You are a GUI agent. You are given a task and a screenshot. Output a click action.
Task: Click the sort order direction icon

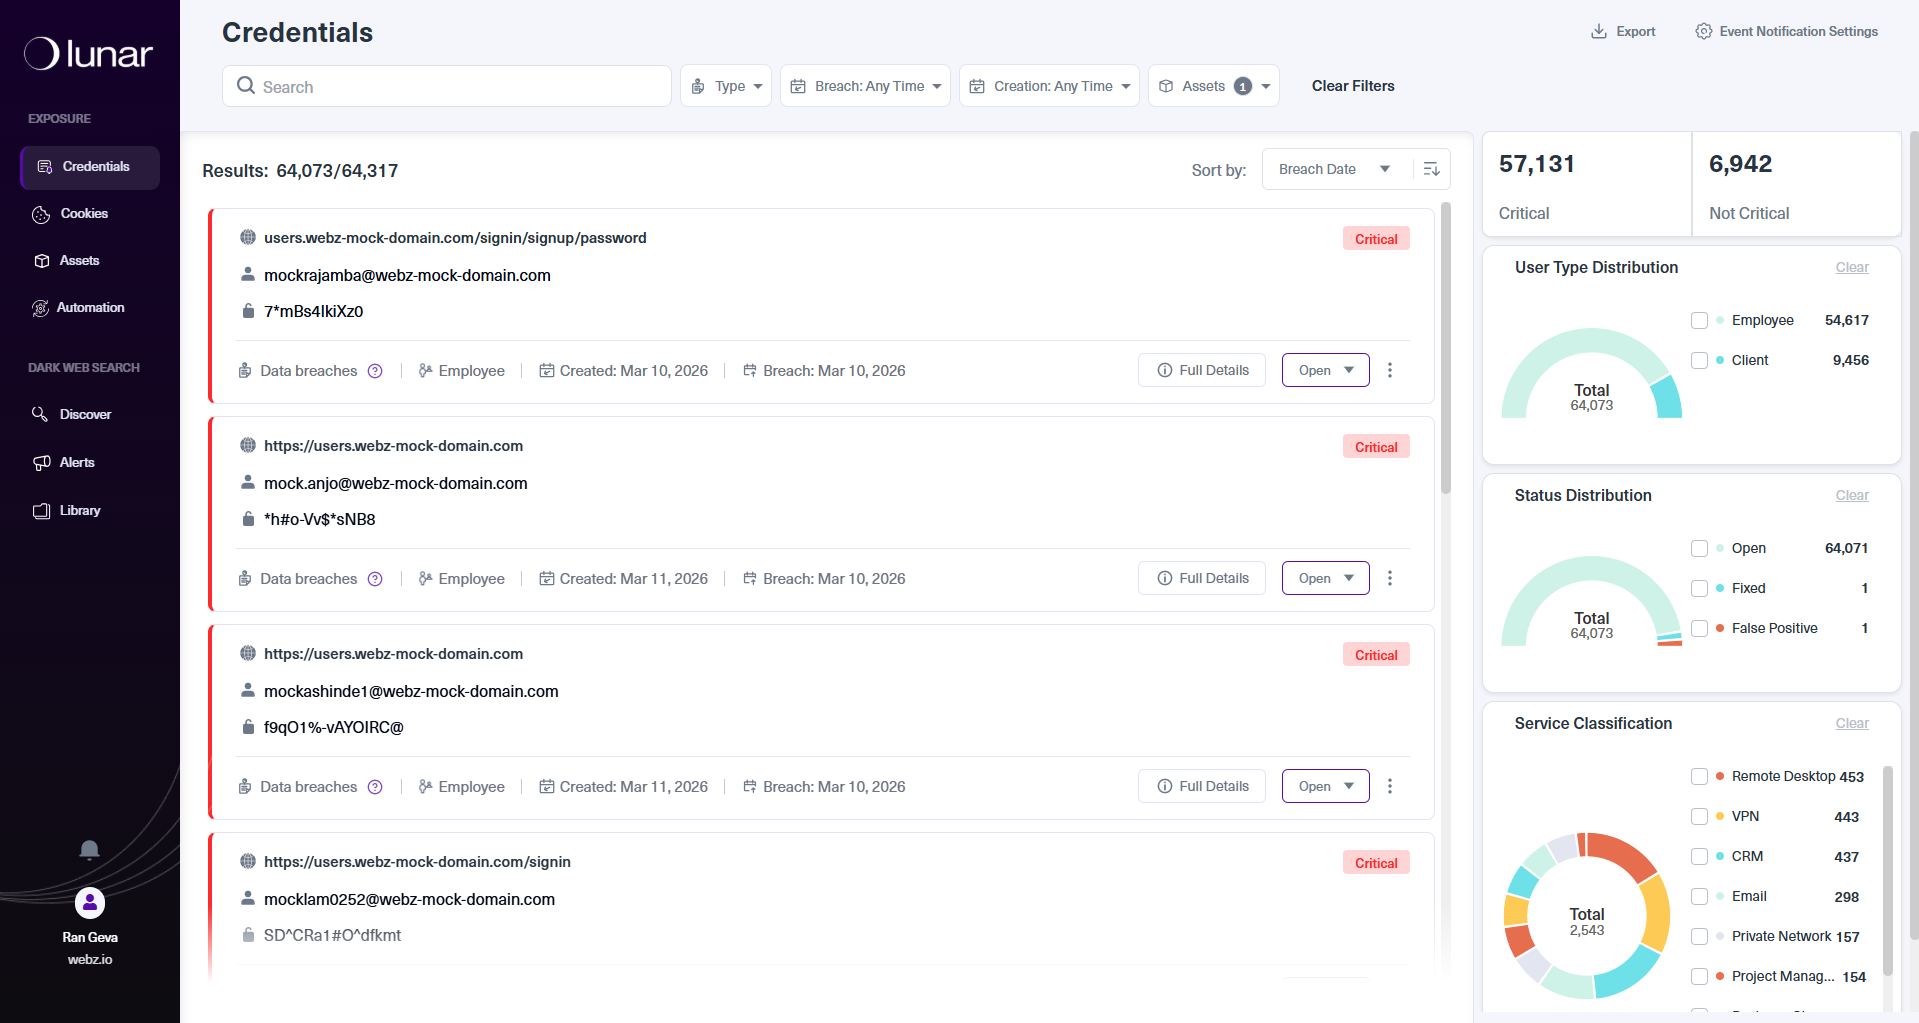coord(1431,169)
